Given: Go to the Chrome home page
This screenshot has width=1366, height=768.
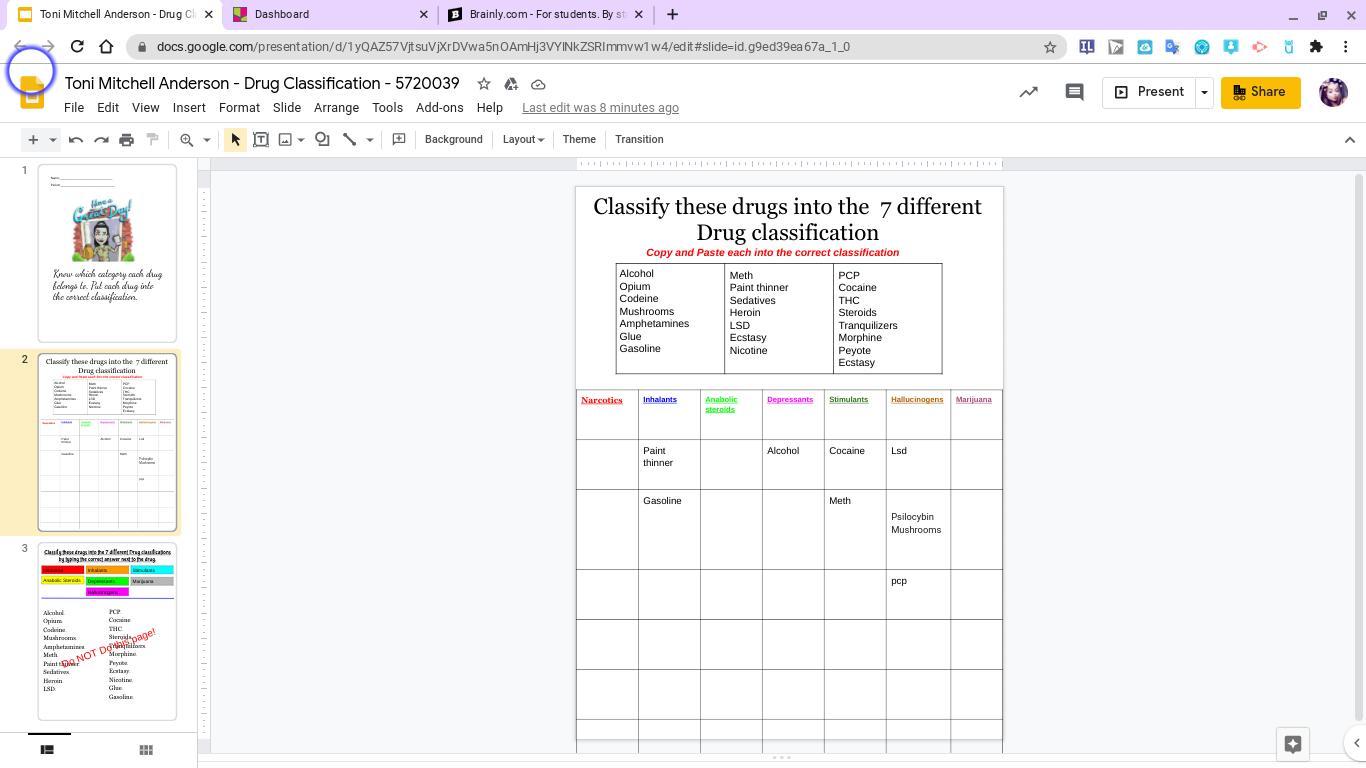Looking at the screenshot, I should tap(106, 46).
